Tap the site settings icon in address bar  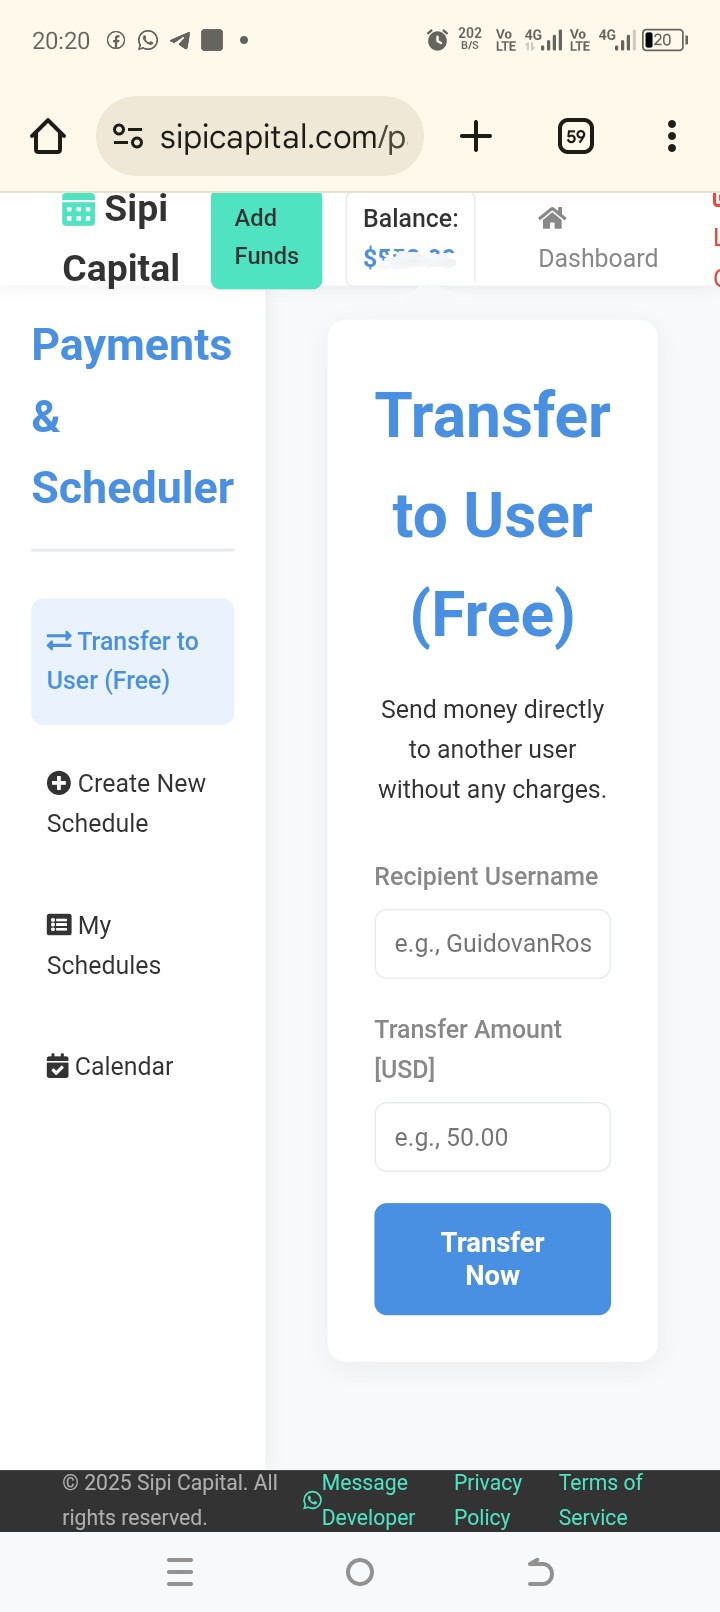tap(128, 136)
